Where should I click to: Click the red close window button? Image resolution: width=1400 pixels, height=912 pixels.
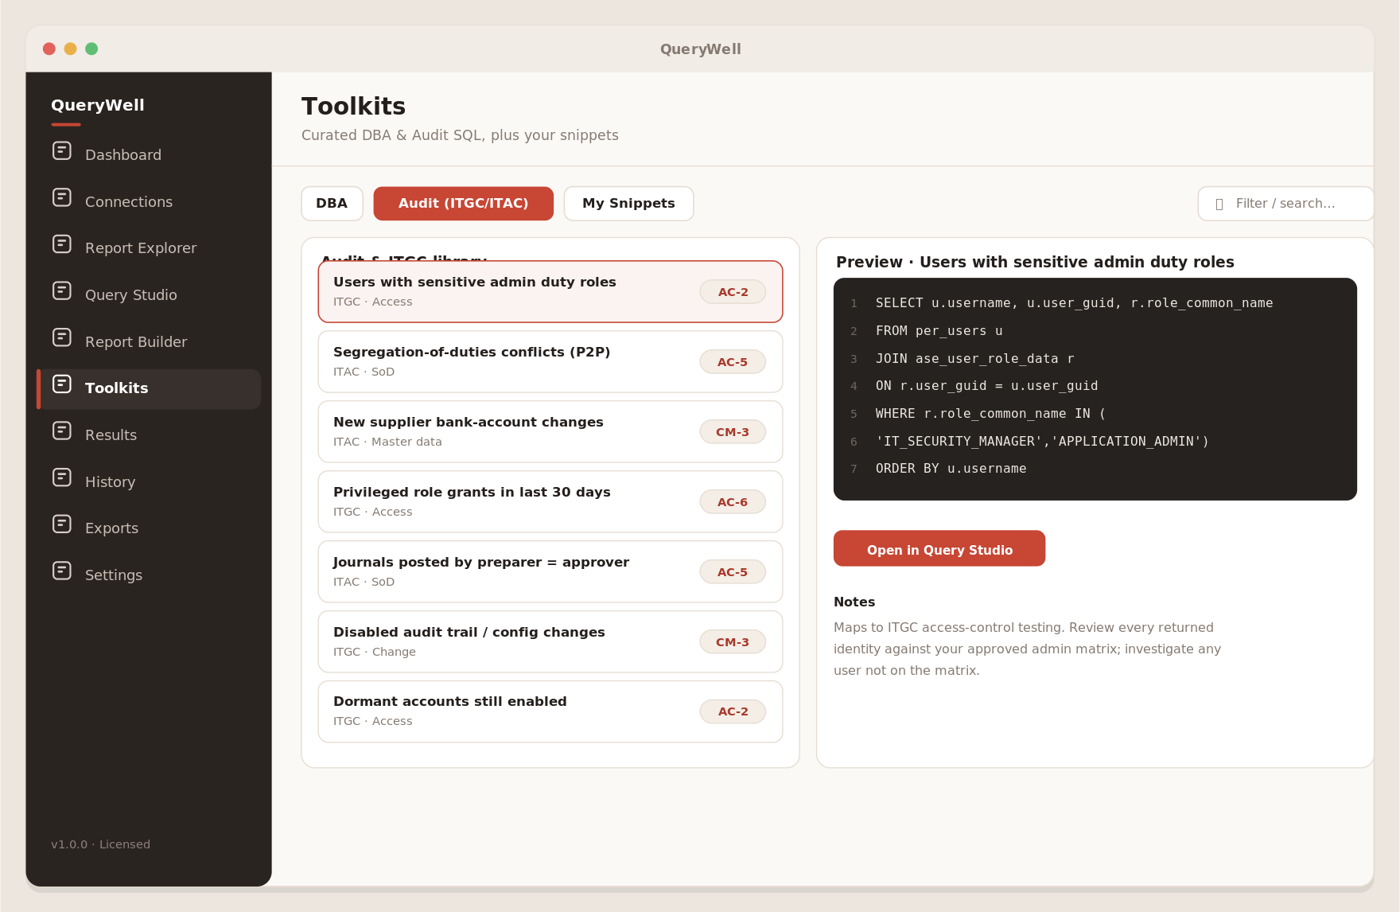(49, 49)
